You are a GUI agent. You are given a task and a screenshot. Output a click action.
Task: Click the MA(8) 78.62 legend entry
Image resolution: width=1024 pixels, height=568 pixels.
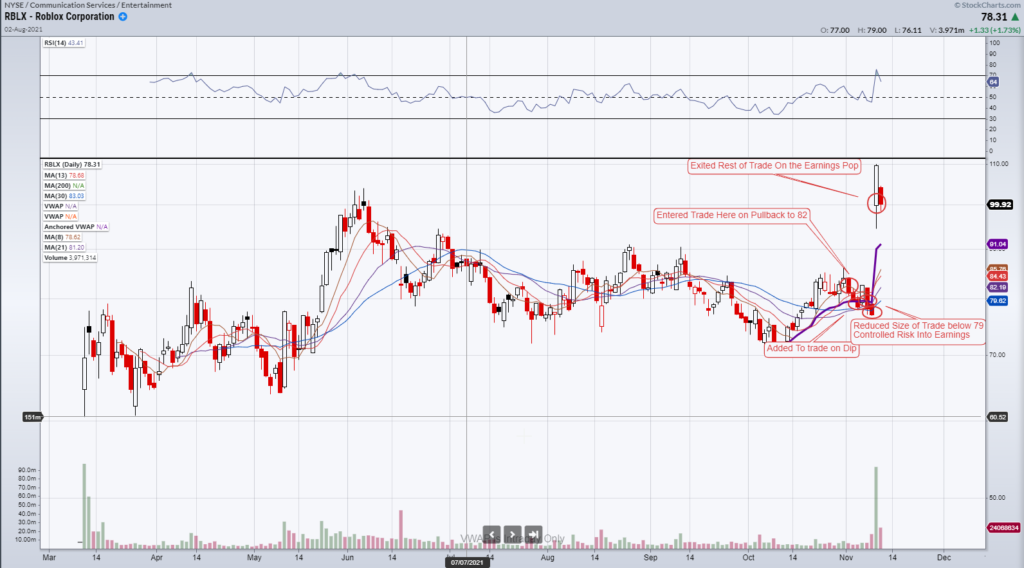63,237
